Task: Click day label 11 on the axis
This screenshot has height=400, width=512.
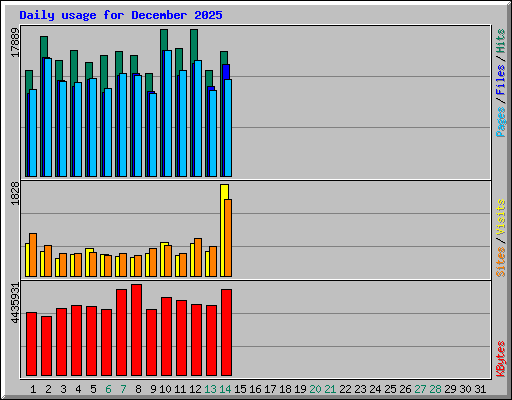Action: pyautogui.click(x=180, y=389)
